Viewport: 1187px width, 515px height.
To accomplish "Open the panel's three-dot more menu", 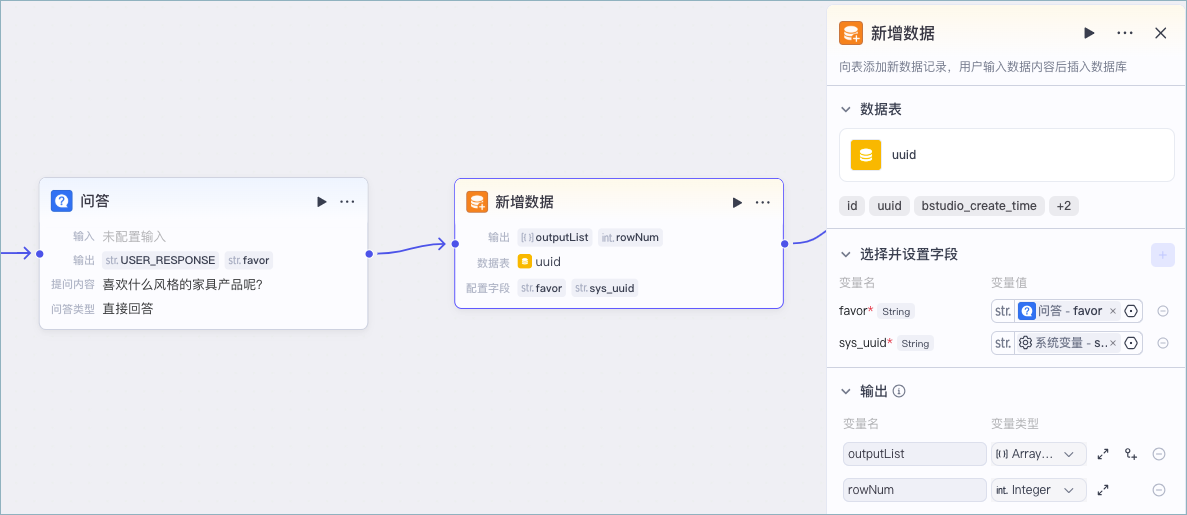I will (1125, 33).
